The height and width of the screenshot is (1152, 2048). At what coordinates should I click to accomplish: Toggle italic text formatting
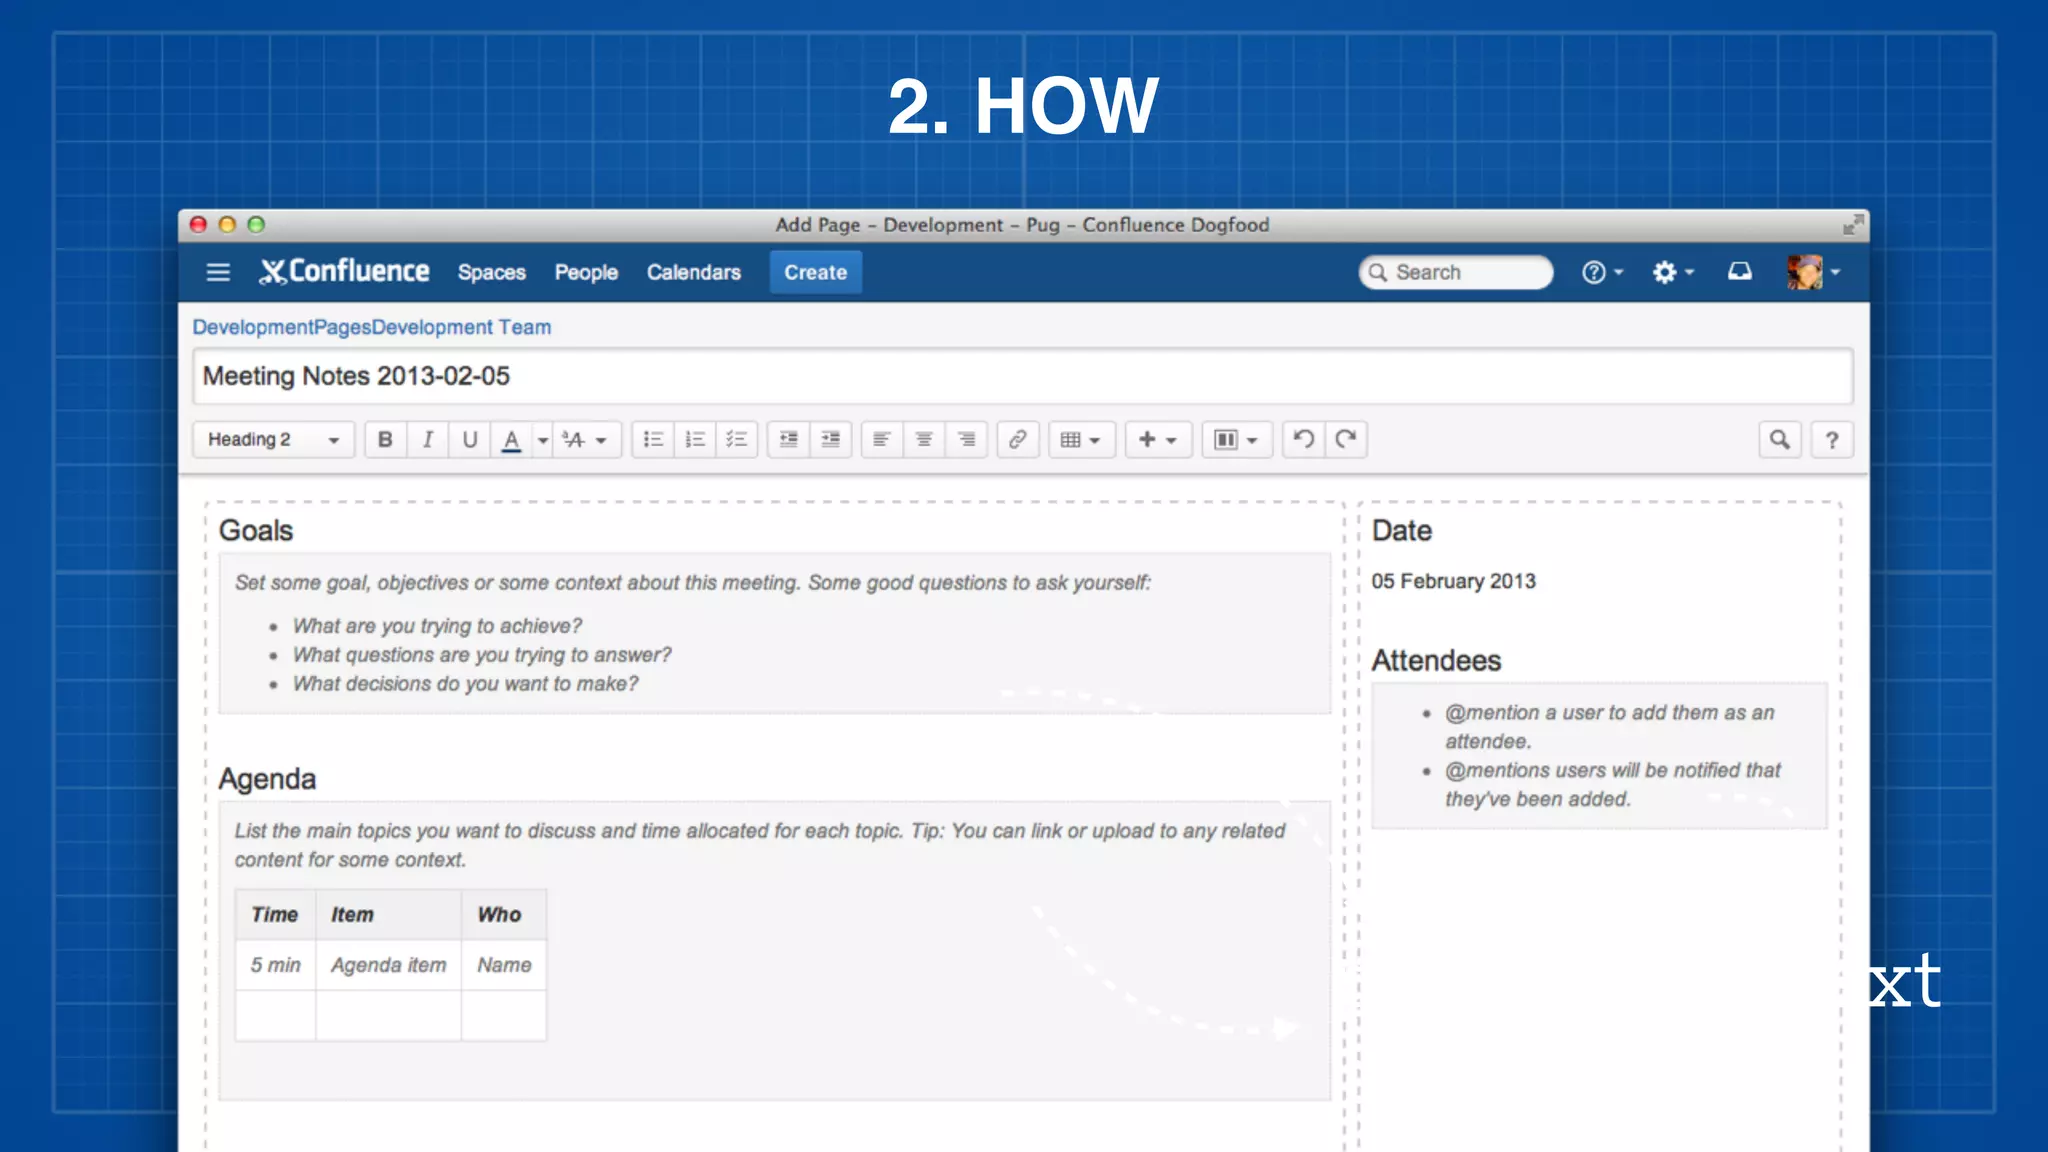click(x=428, y=440)
